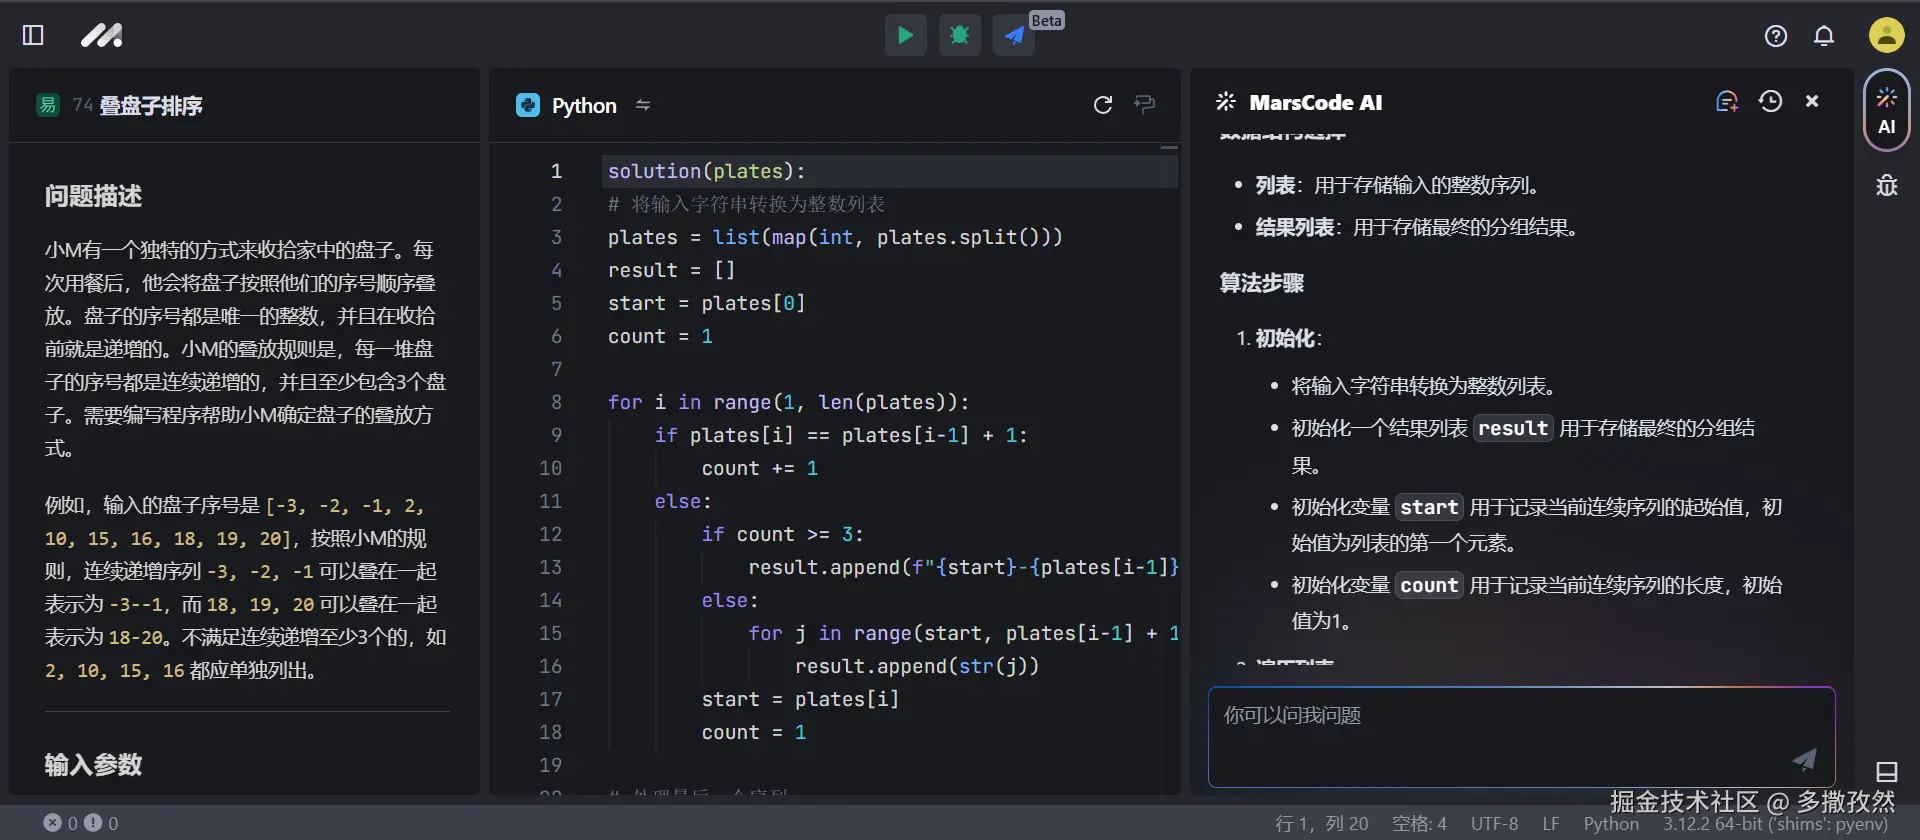Start a new AI chat session
1920x840 pixels.
[1727, 101]
